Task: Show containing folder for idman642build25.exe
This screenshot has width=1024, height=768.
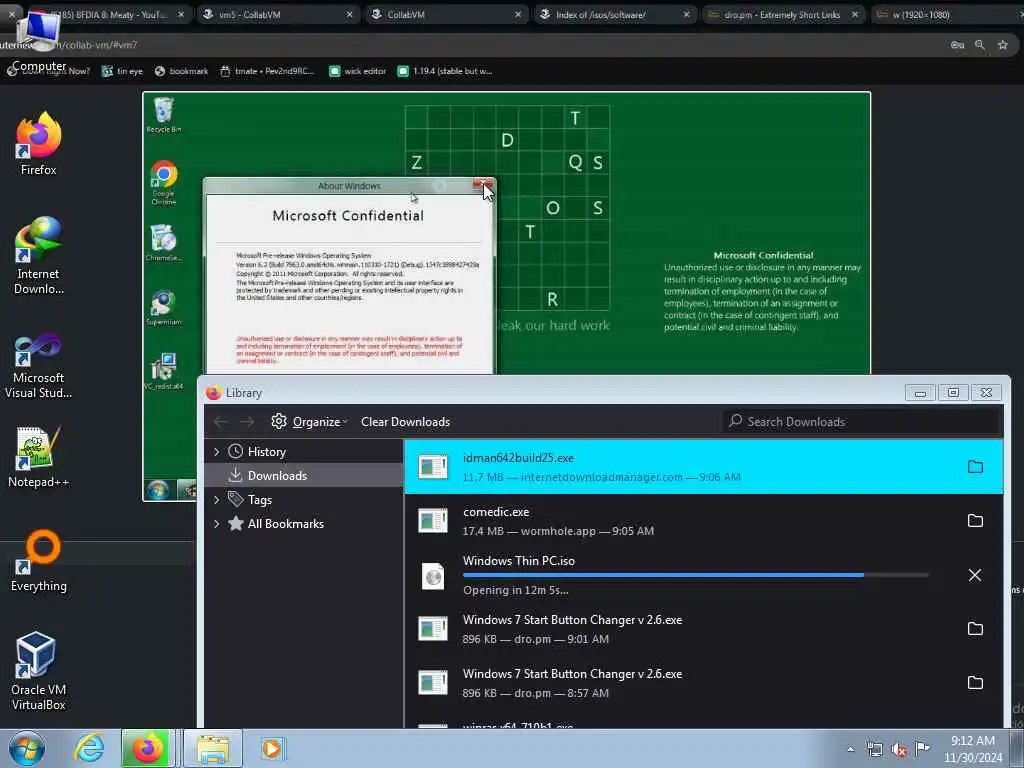Action: tap(975, 466)
